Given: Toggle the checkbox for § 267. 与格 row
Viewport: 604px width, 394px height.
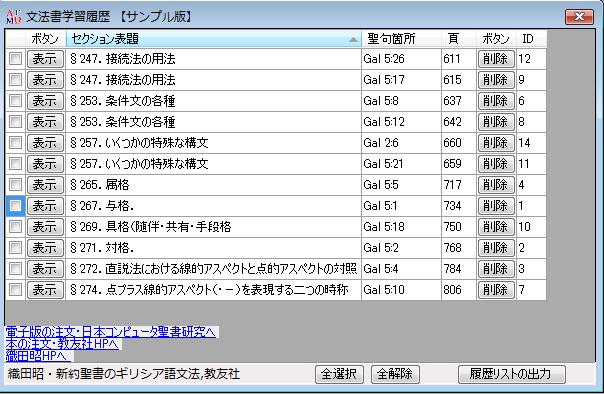Looking at the screenshot, I should (x=15, y=206).
